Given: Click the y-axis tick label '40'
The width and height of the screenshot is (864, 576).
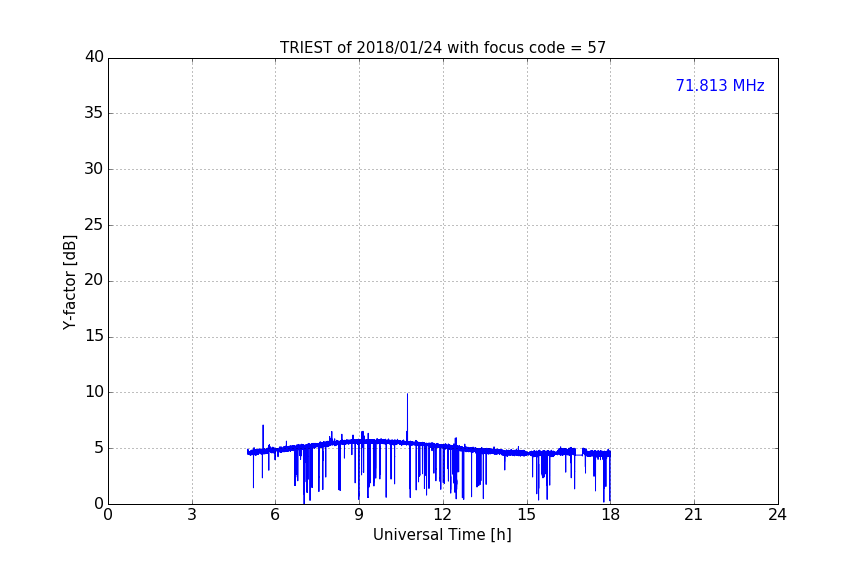Looking at the screenshot, I should tap(94, 57).
